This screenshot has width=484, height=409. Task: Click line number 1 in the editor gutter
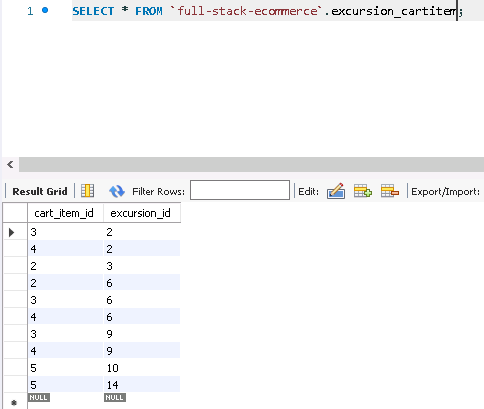tap(30, 11)
